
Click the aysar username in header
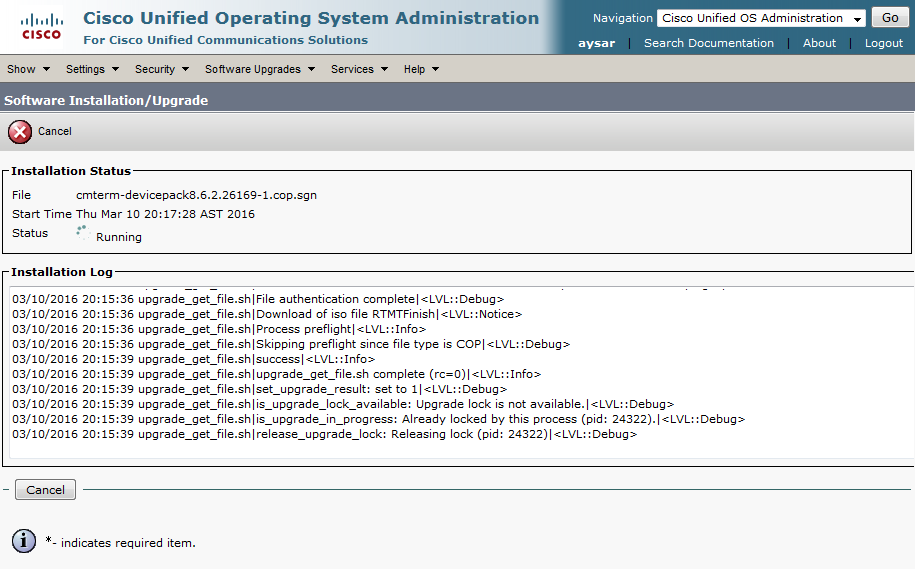(x=596, y=43)
